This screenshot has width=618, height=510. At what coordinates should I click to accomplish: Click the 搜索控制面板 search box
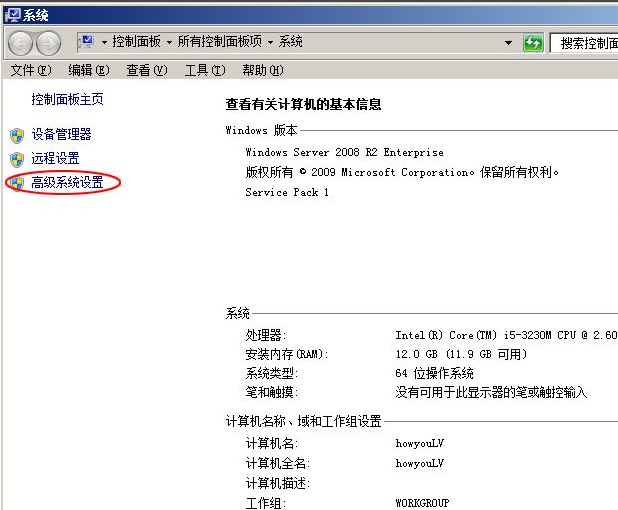point(585,43)
